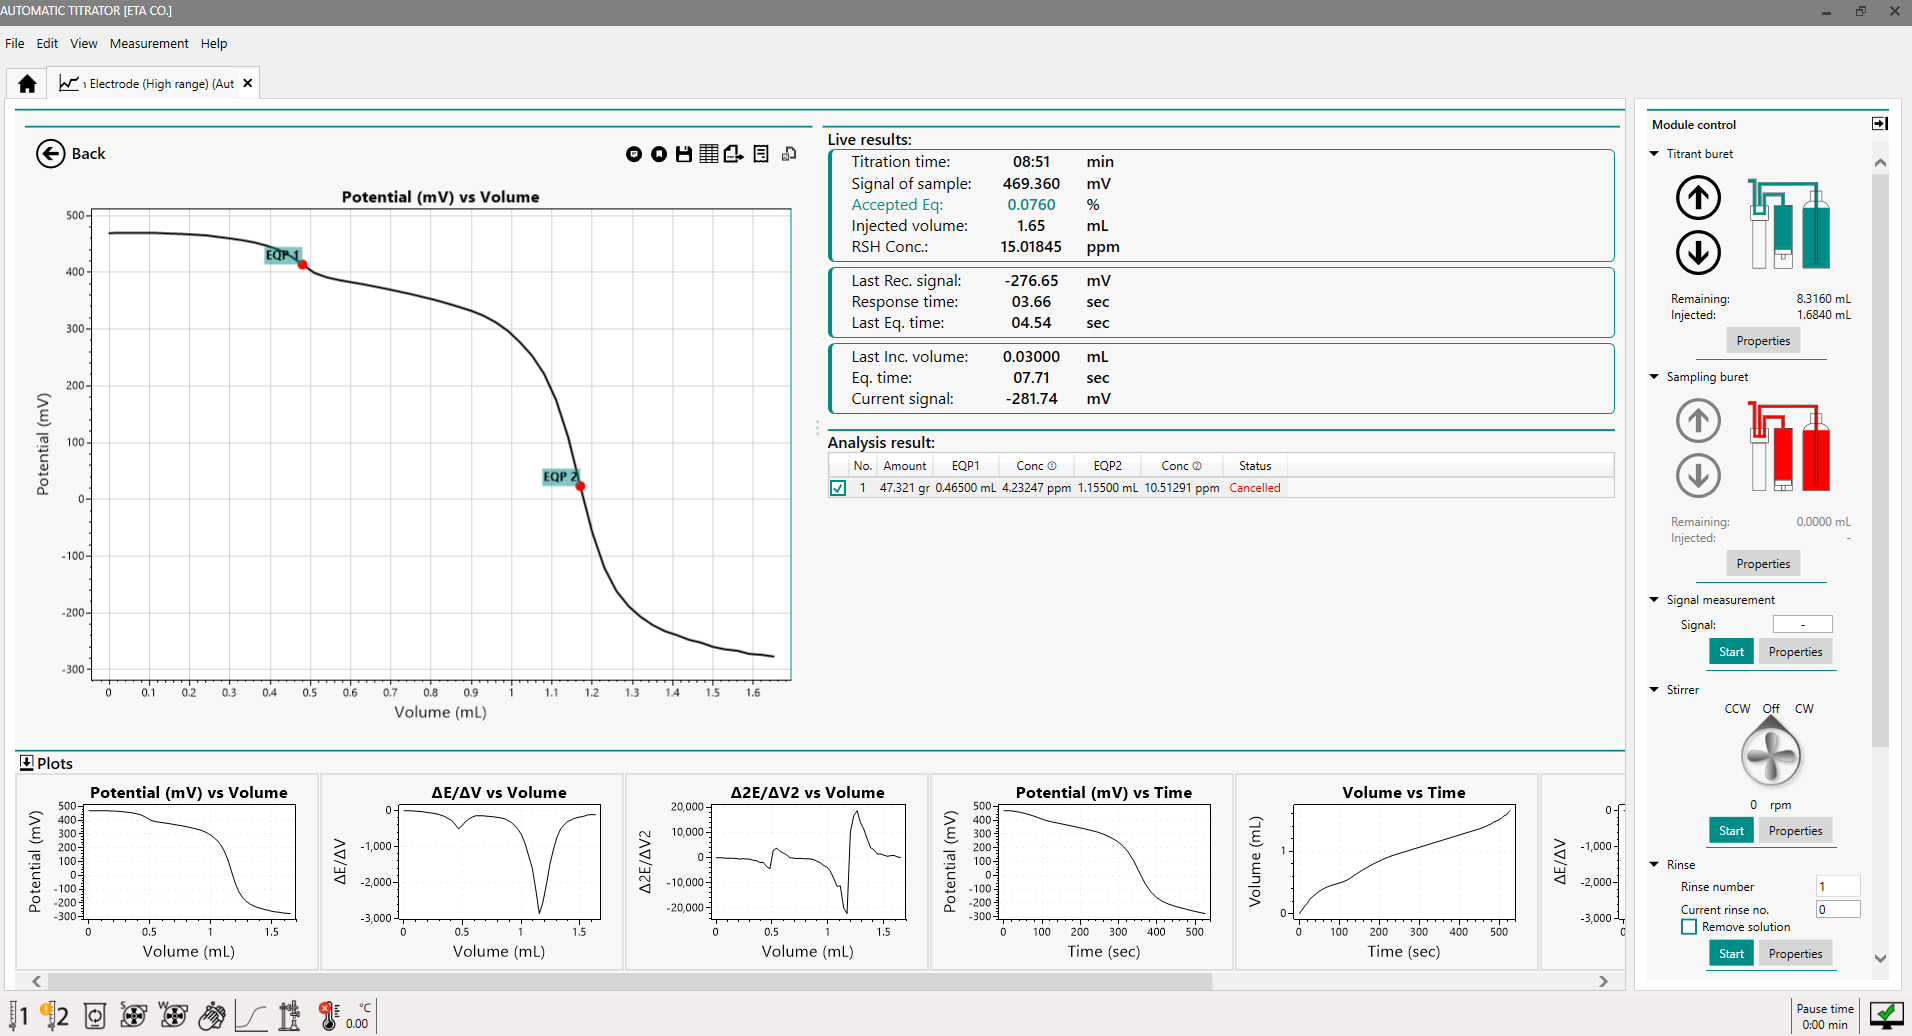Click the Rinse number input field
Image resolution: width=1912 pixels, height=1036 pixels.
pos(1837,887)
